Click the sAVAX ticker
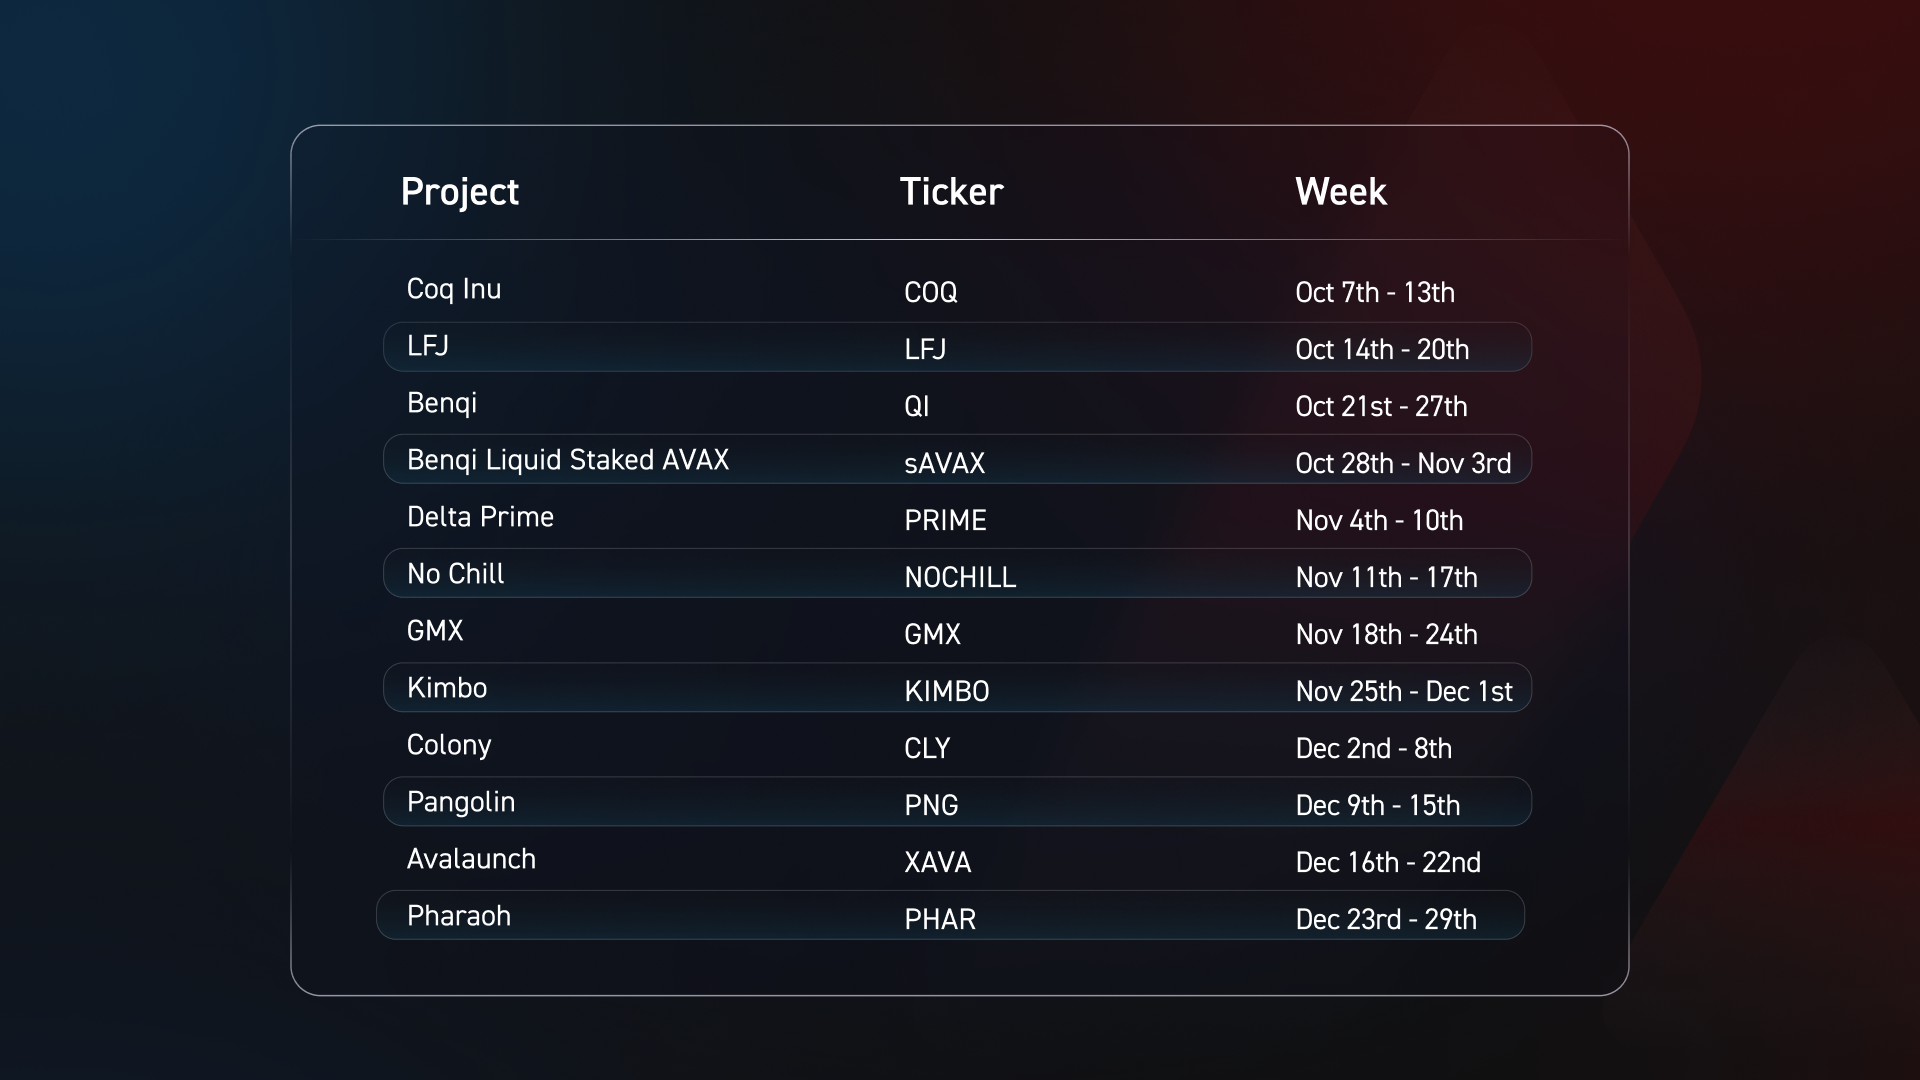This screenshot has height=1080, width=1920. pyautogui.click(x=945, y=463)
